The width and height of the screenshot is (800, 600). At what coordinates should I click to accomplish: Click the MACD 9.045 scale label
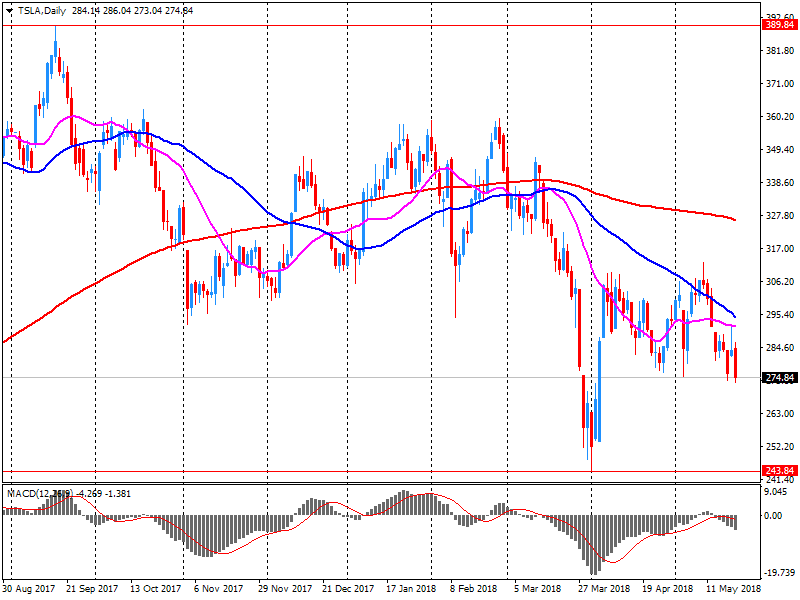(x=775, y=491)
